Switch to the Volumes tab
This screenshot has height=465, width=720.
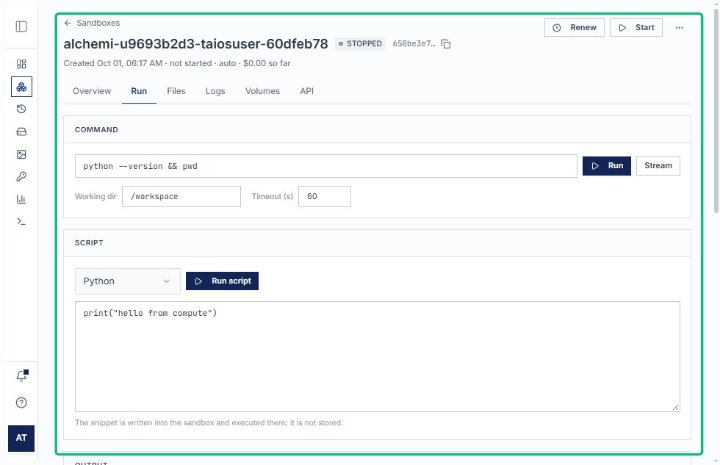(x=262, y=91)
